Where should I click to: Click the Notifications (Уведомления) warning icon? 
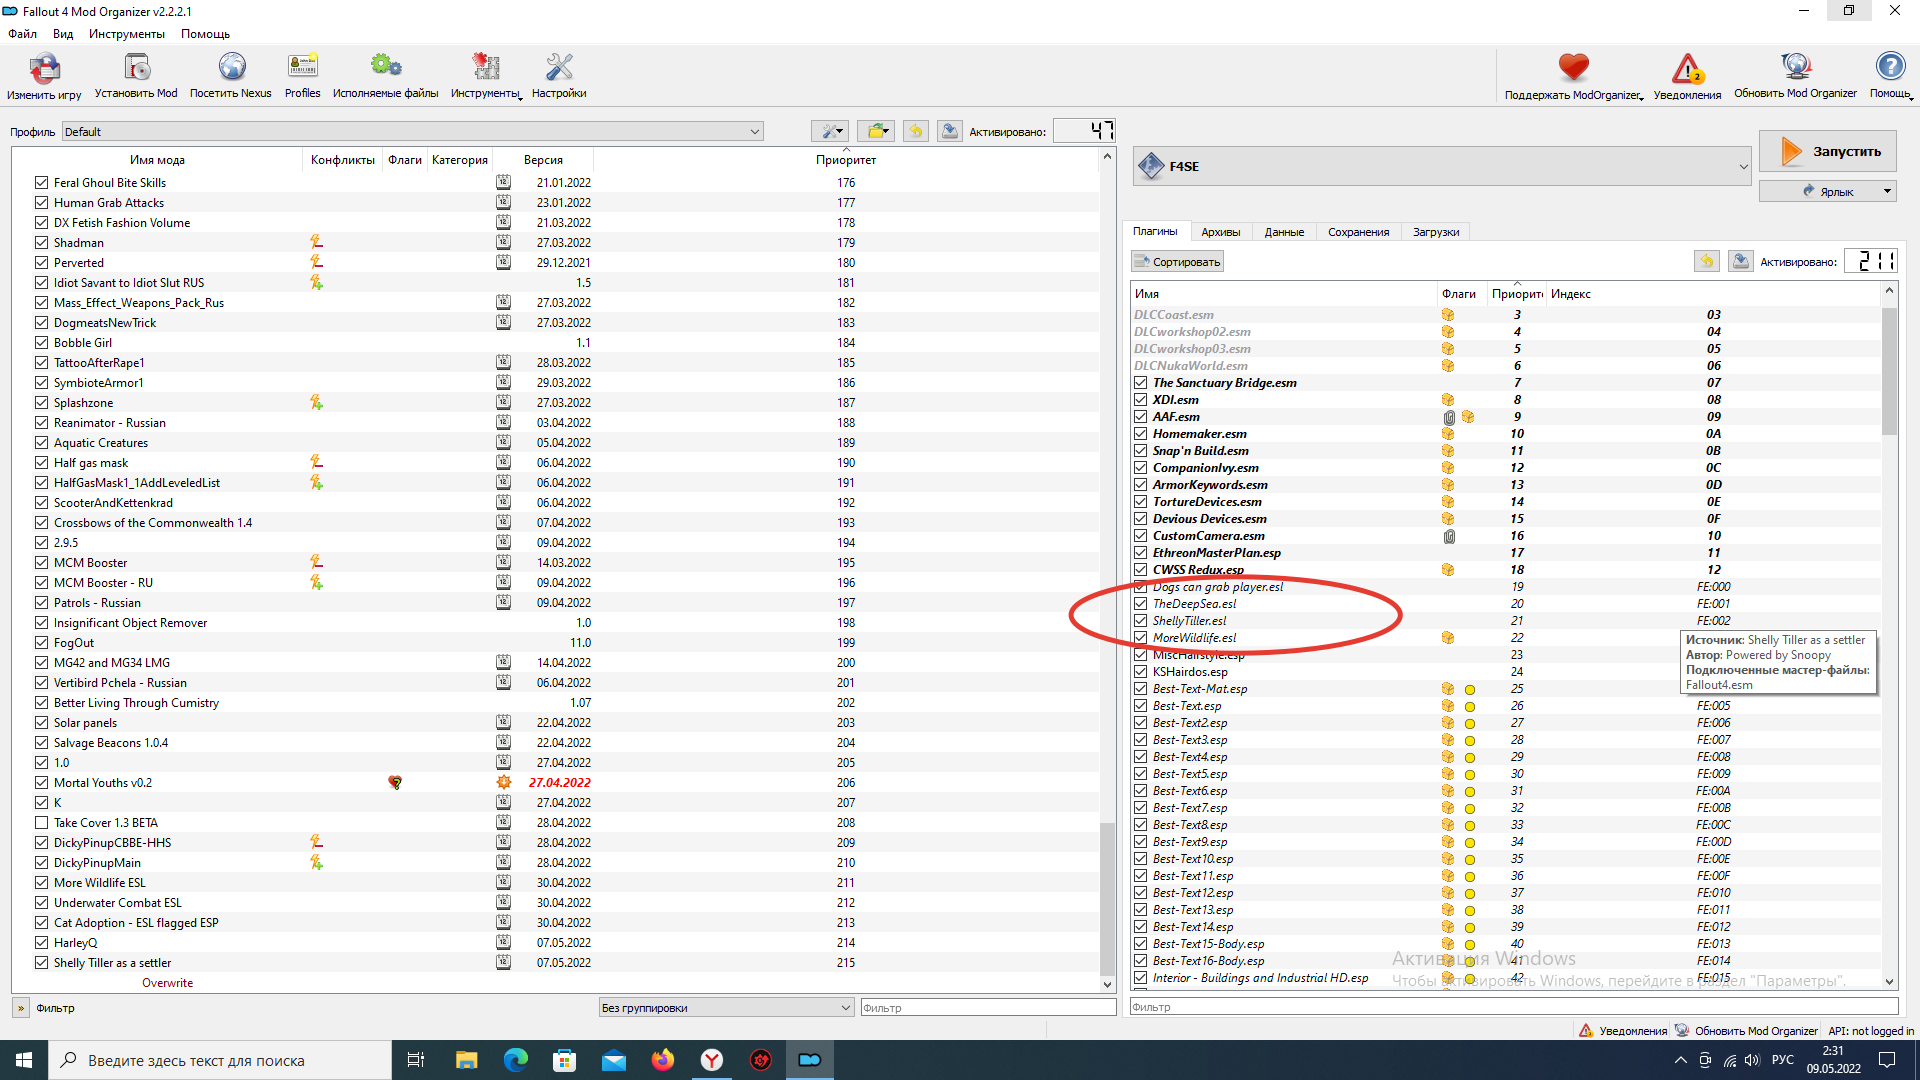click(1687, 70)
